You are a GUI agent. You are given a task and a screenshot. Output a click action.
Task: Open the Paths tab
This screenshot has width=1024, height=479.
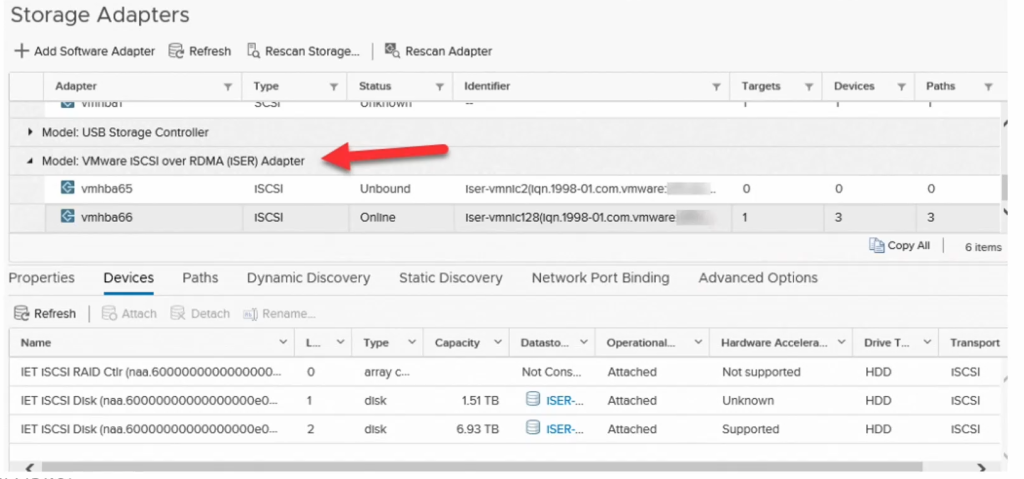pos(200,278)
